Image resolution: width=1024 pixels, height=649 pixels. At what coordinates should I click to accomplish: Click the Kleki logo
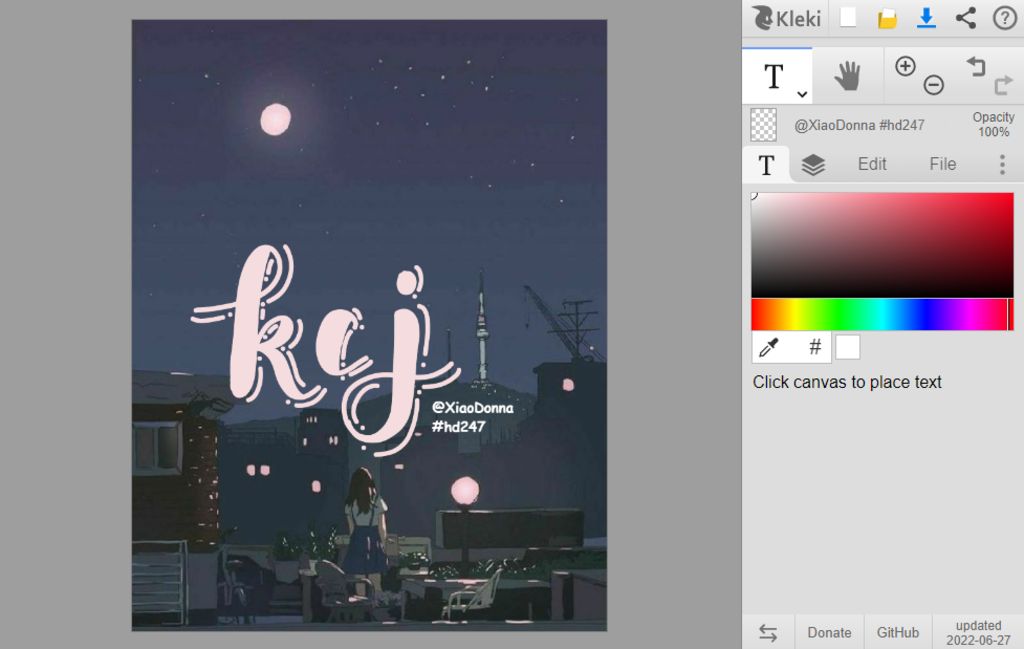786,18
